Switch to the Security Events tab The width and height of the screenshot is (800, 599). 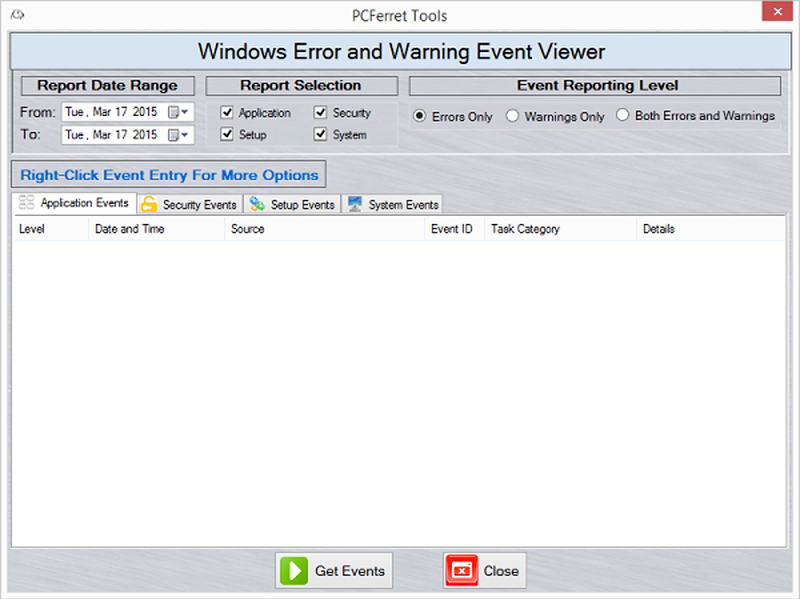point(190,204)
